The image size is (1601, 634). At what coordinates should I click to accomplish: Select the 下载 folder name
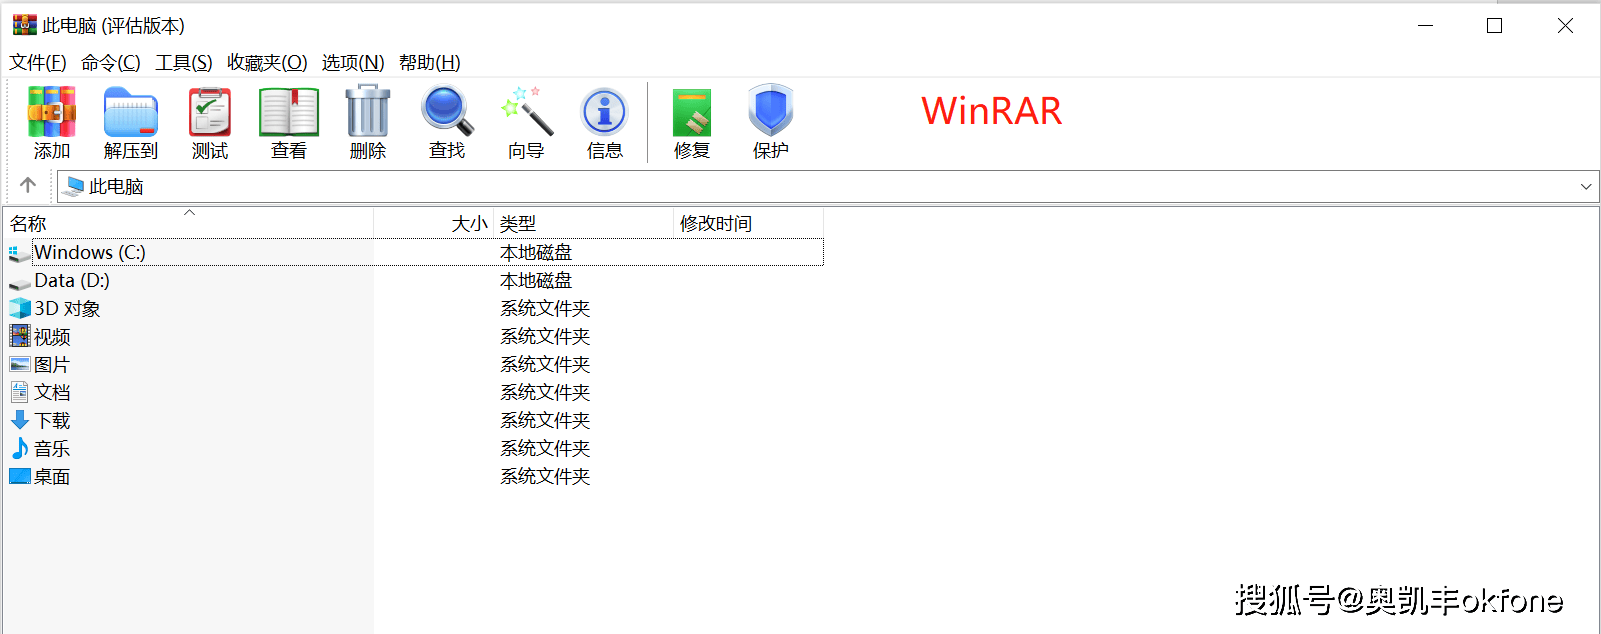[52, 421]
